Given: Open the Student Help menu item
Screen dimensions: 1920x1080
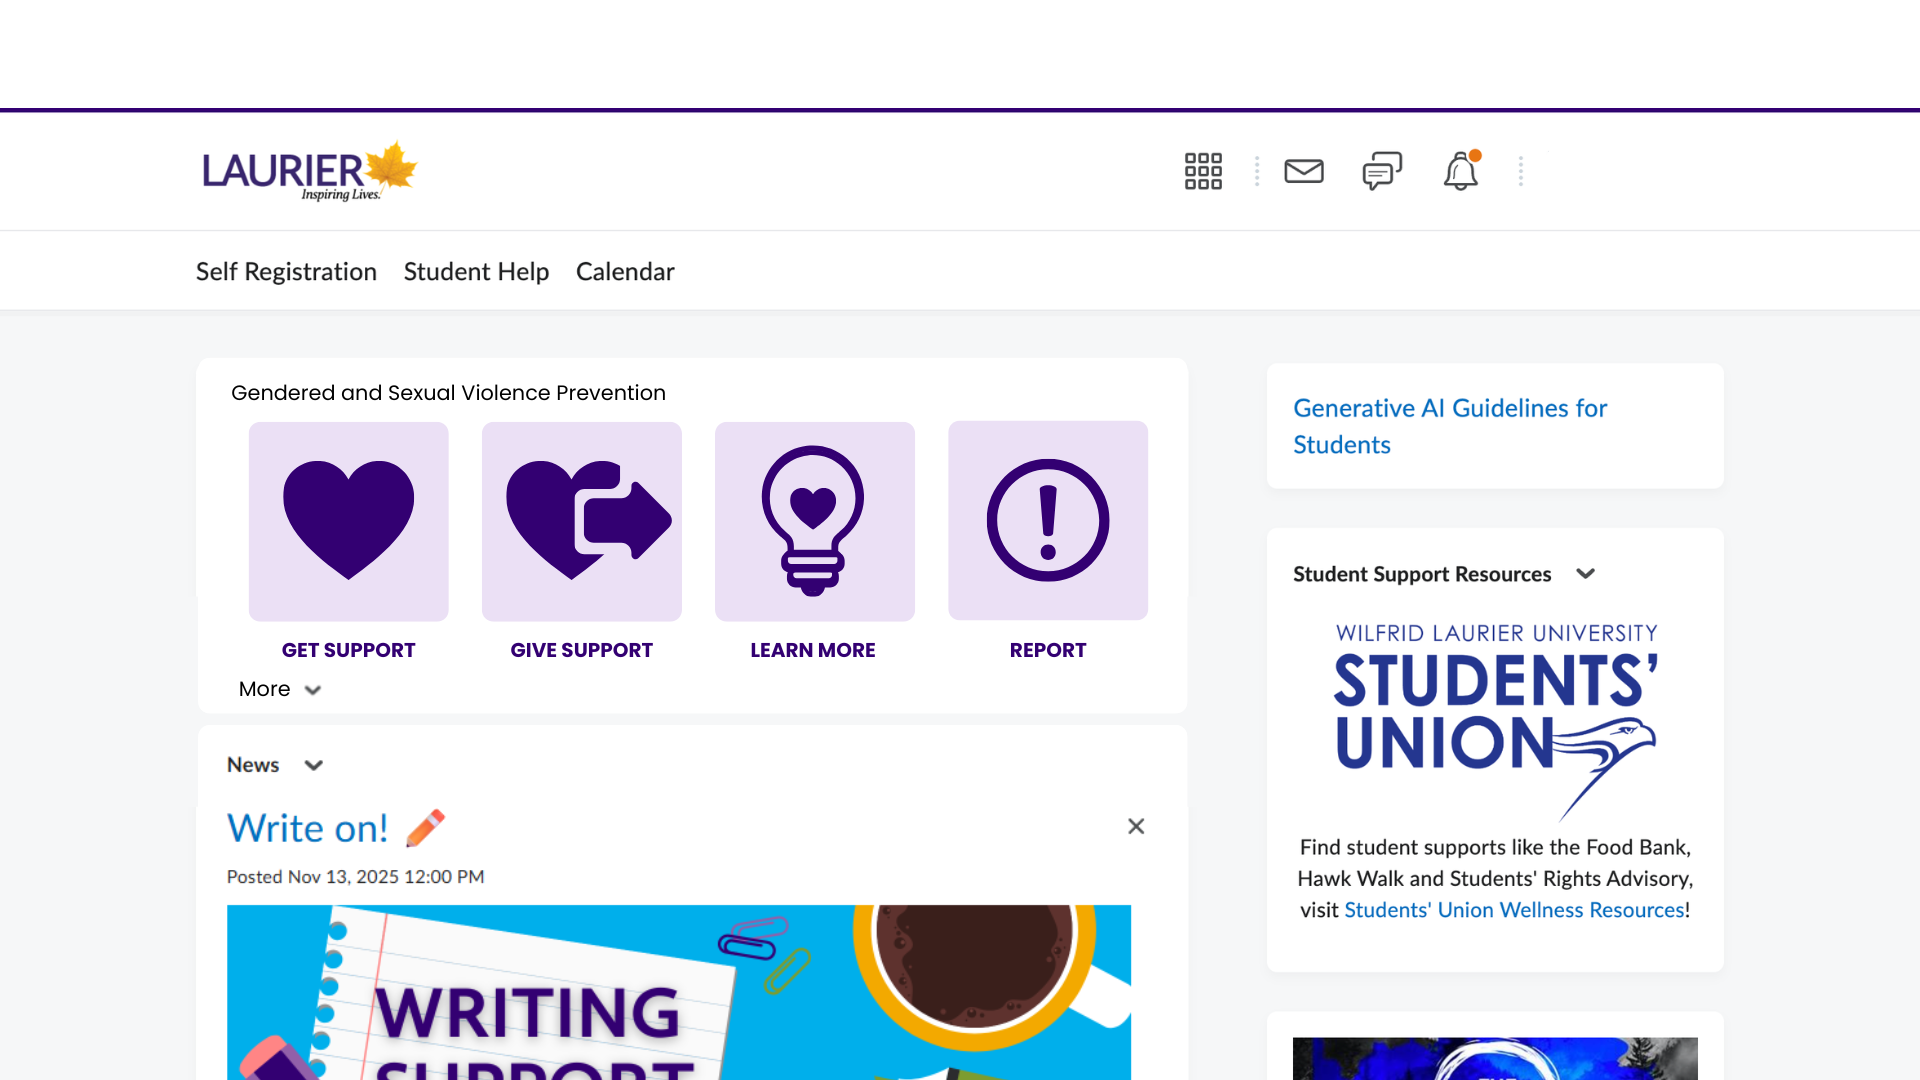Looking at the screenshot, I should click(x=476, y=271).
